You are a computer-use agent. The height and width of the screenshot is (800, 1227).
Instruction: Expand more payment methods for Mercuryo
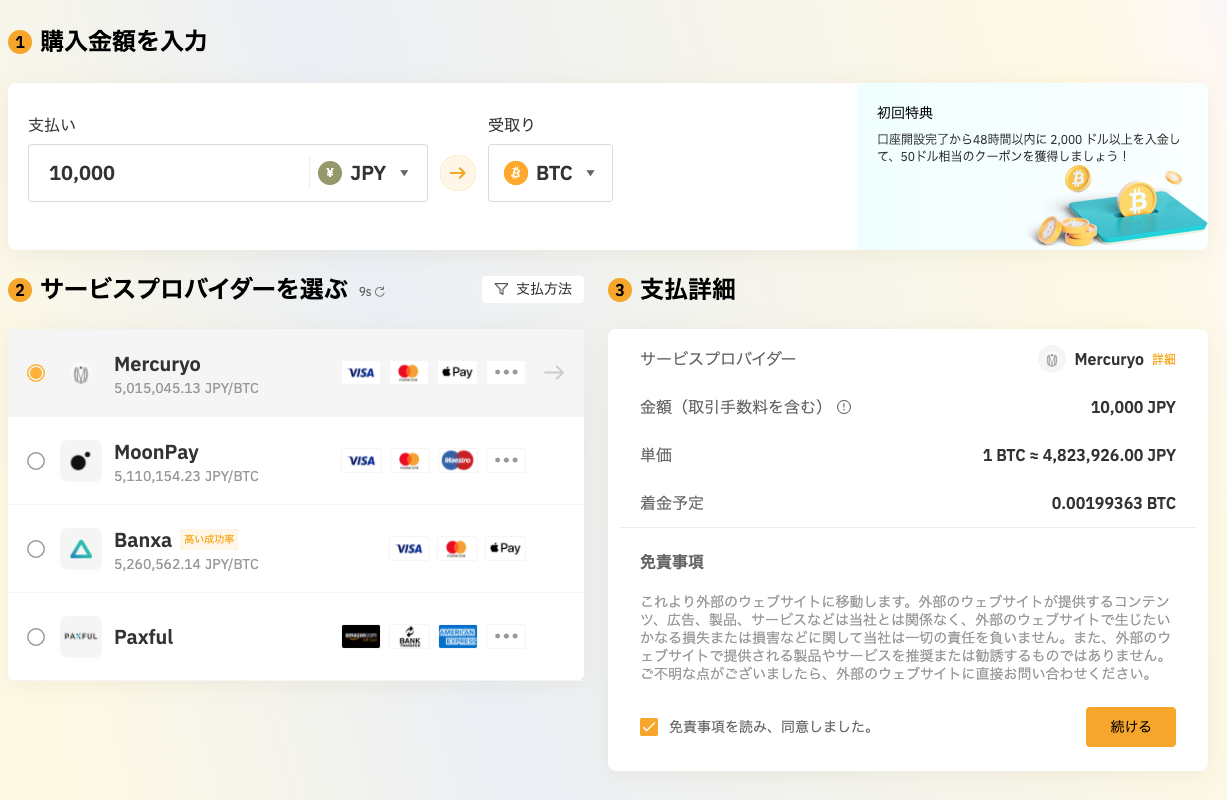(505, 372)
